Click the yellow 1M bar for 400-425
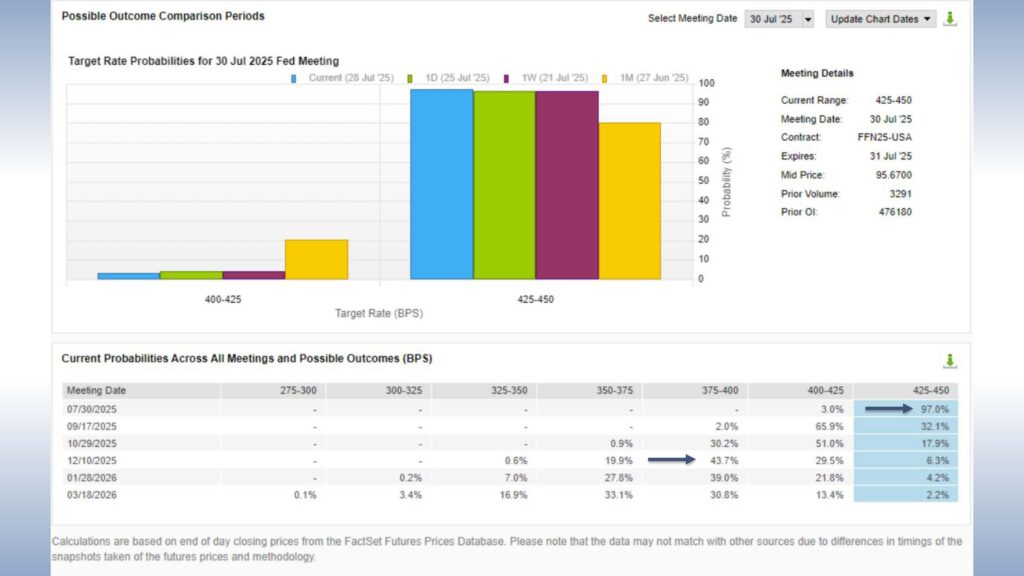 [315, 258]
